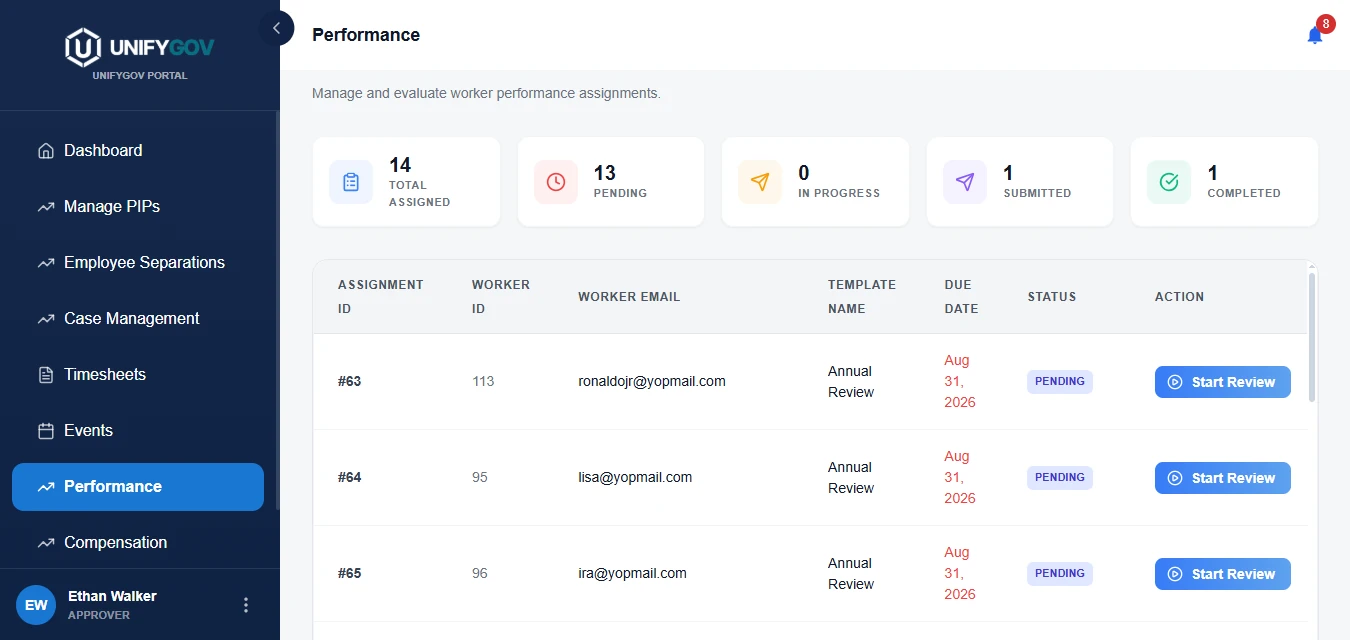
Task: Click the UnifyGov logo
Action: click(139, 47)
